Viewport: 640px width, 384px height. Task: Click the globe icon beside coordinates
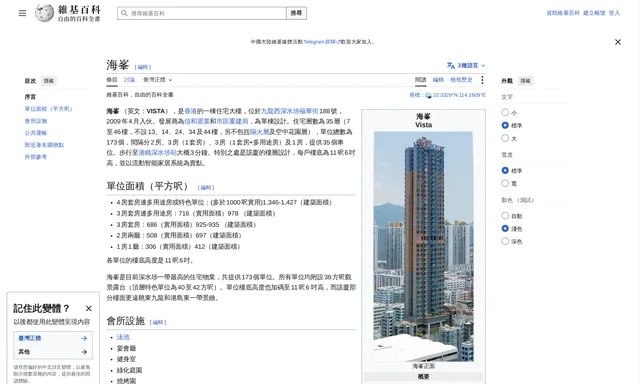coord(428,95)
